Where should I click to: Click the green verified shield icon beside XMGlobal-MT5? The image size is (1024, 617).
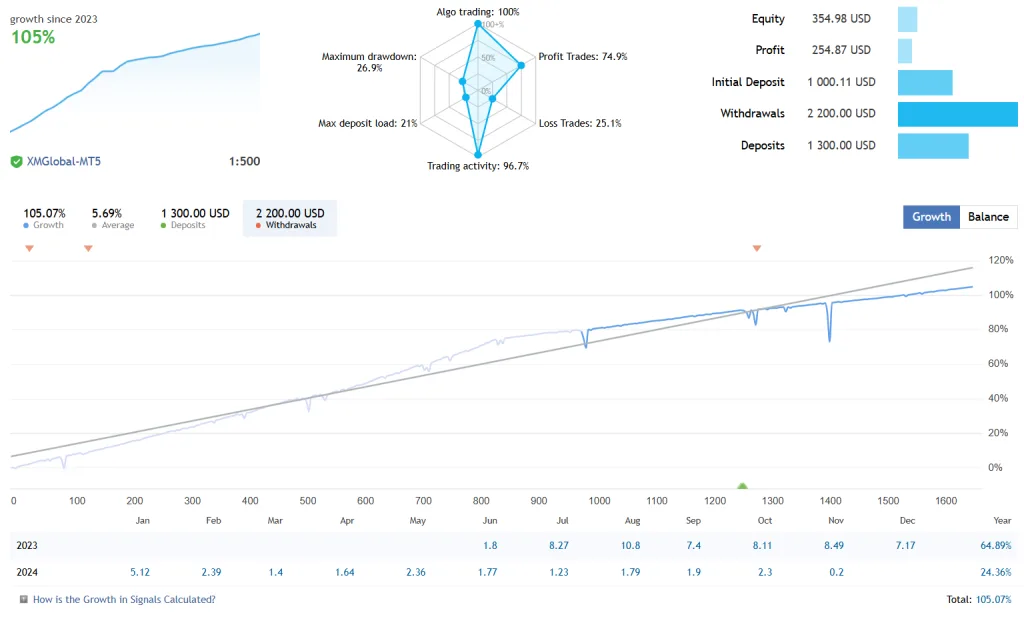coord(16,162)
